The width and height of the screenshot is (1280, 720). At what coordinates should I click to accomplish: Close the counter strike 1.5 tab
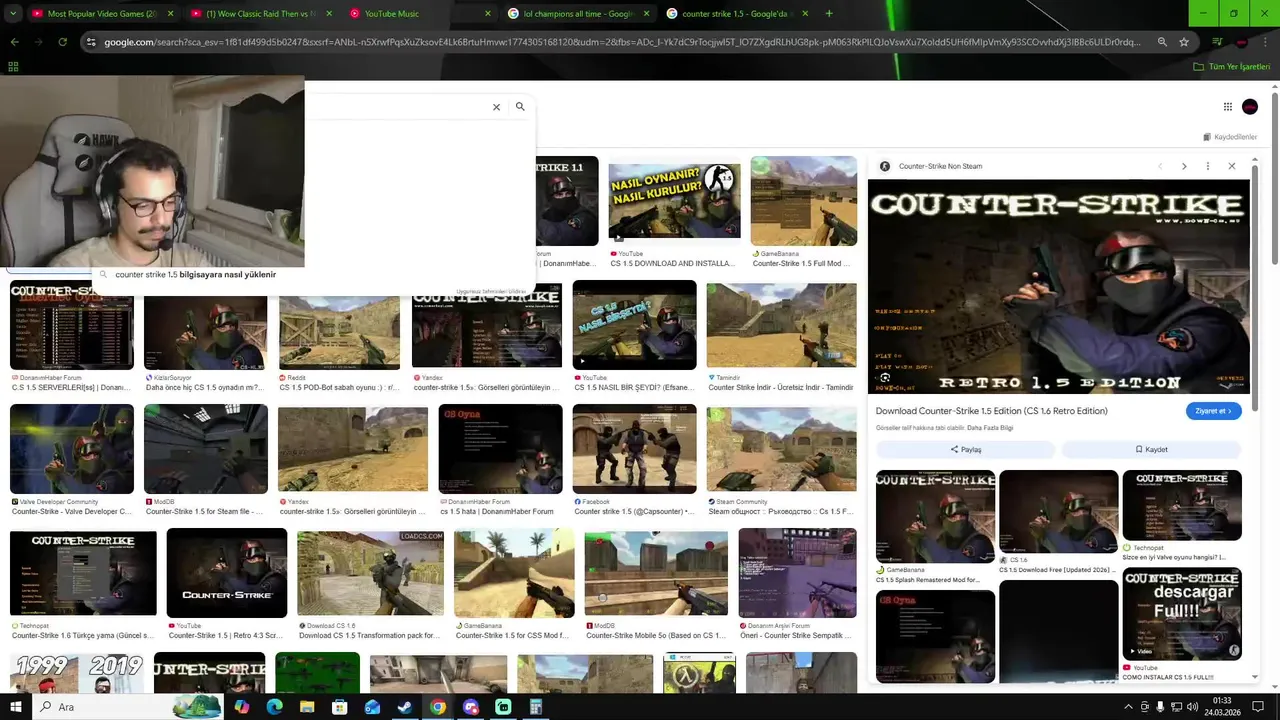[x=806, y=14]
